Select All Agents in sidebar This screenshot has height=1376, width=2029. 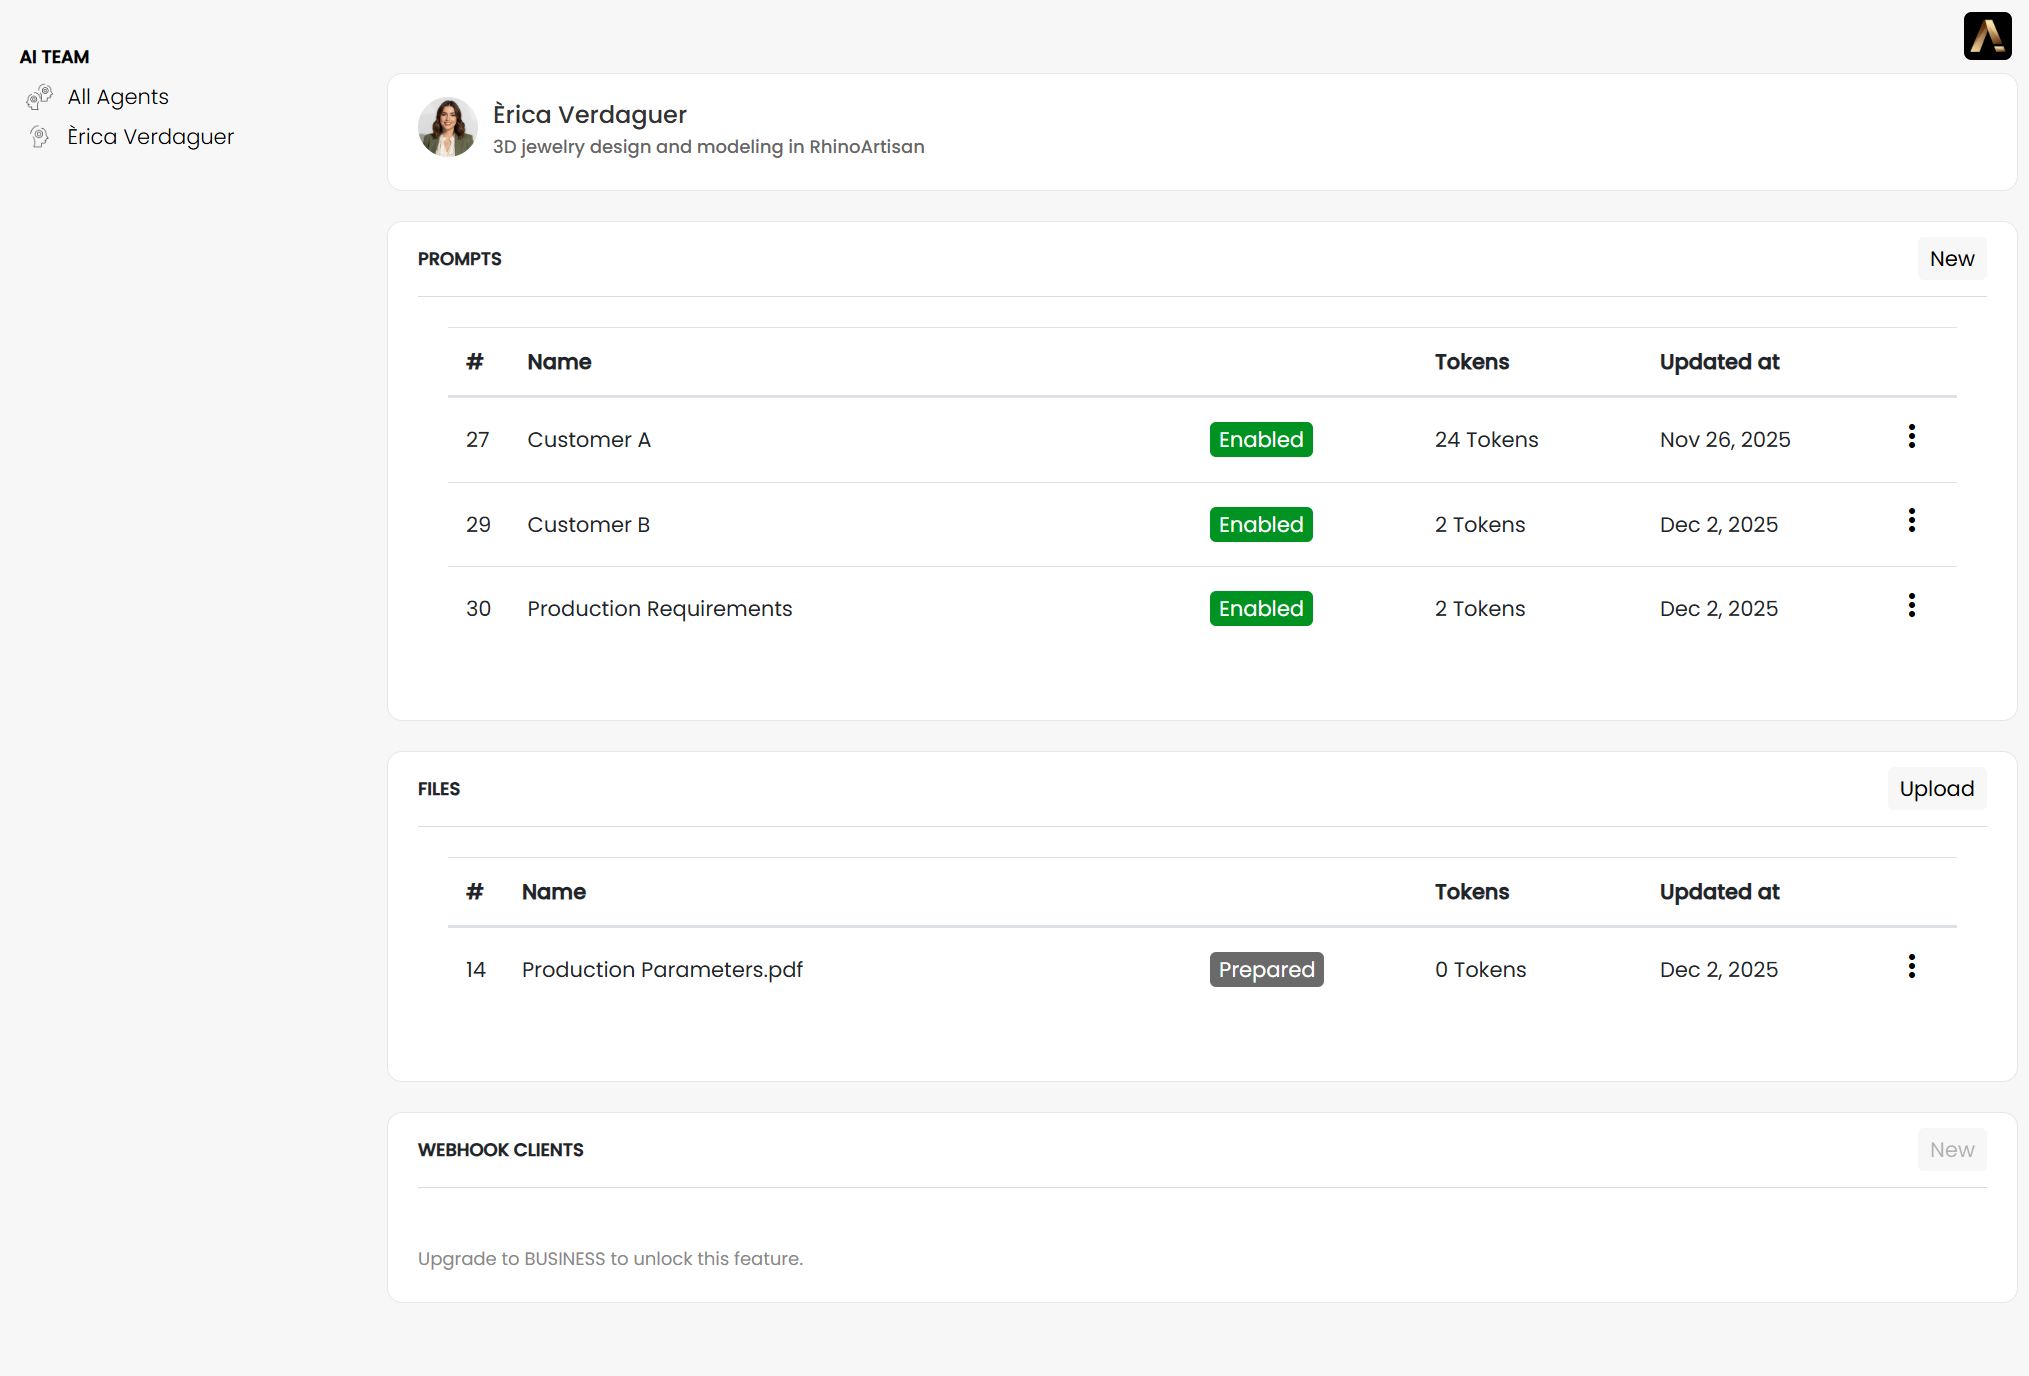(x=118, y=97)
